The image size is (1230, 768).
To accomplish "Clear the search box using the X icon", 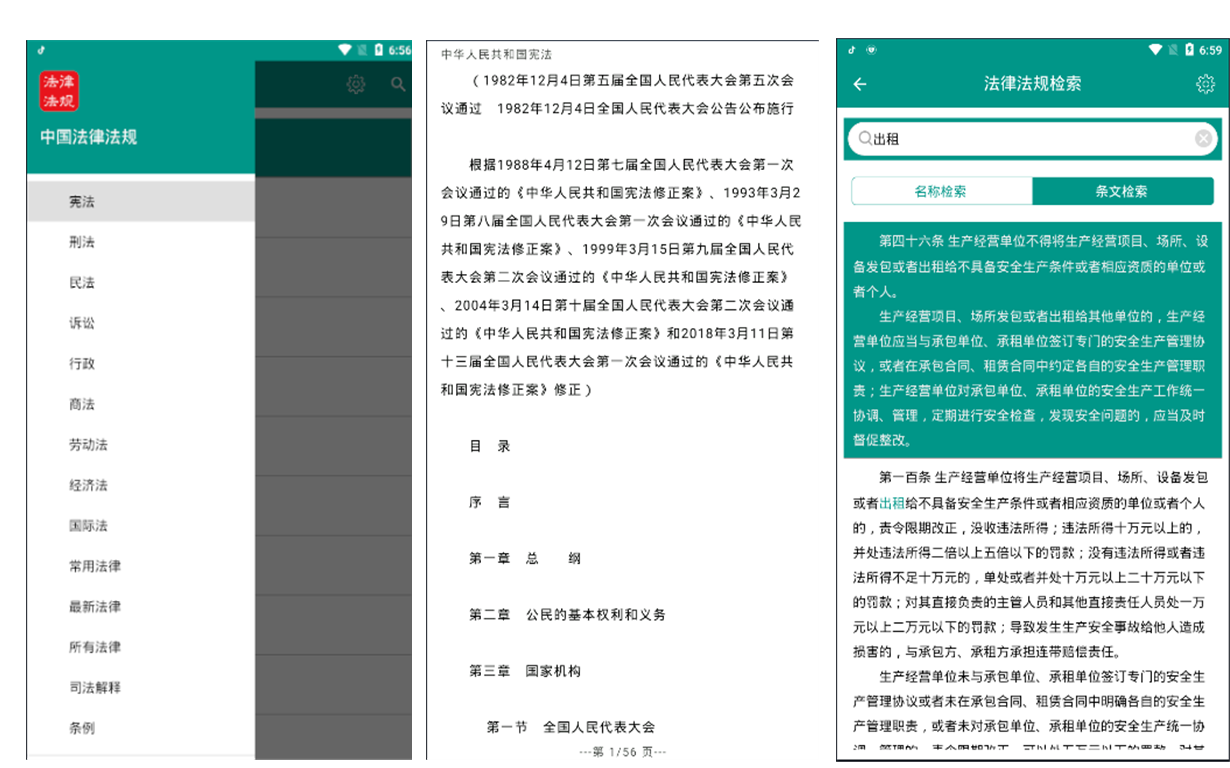I will pyautogui.click(x=1203, y=138).
